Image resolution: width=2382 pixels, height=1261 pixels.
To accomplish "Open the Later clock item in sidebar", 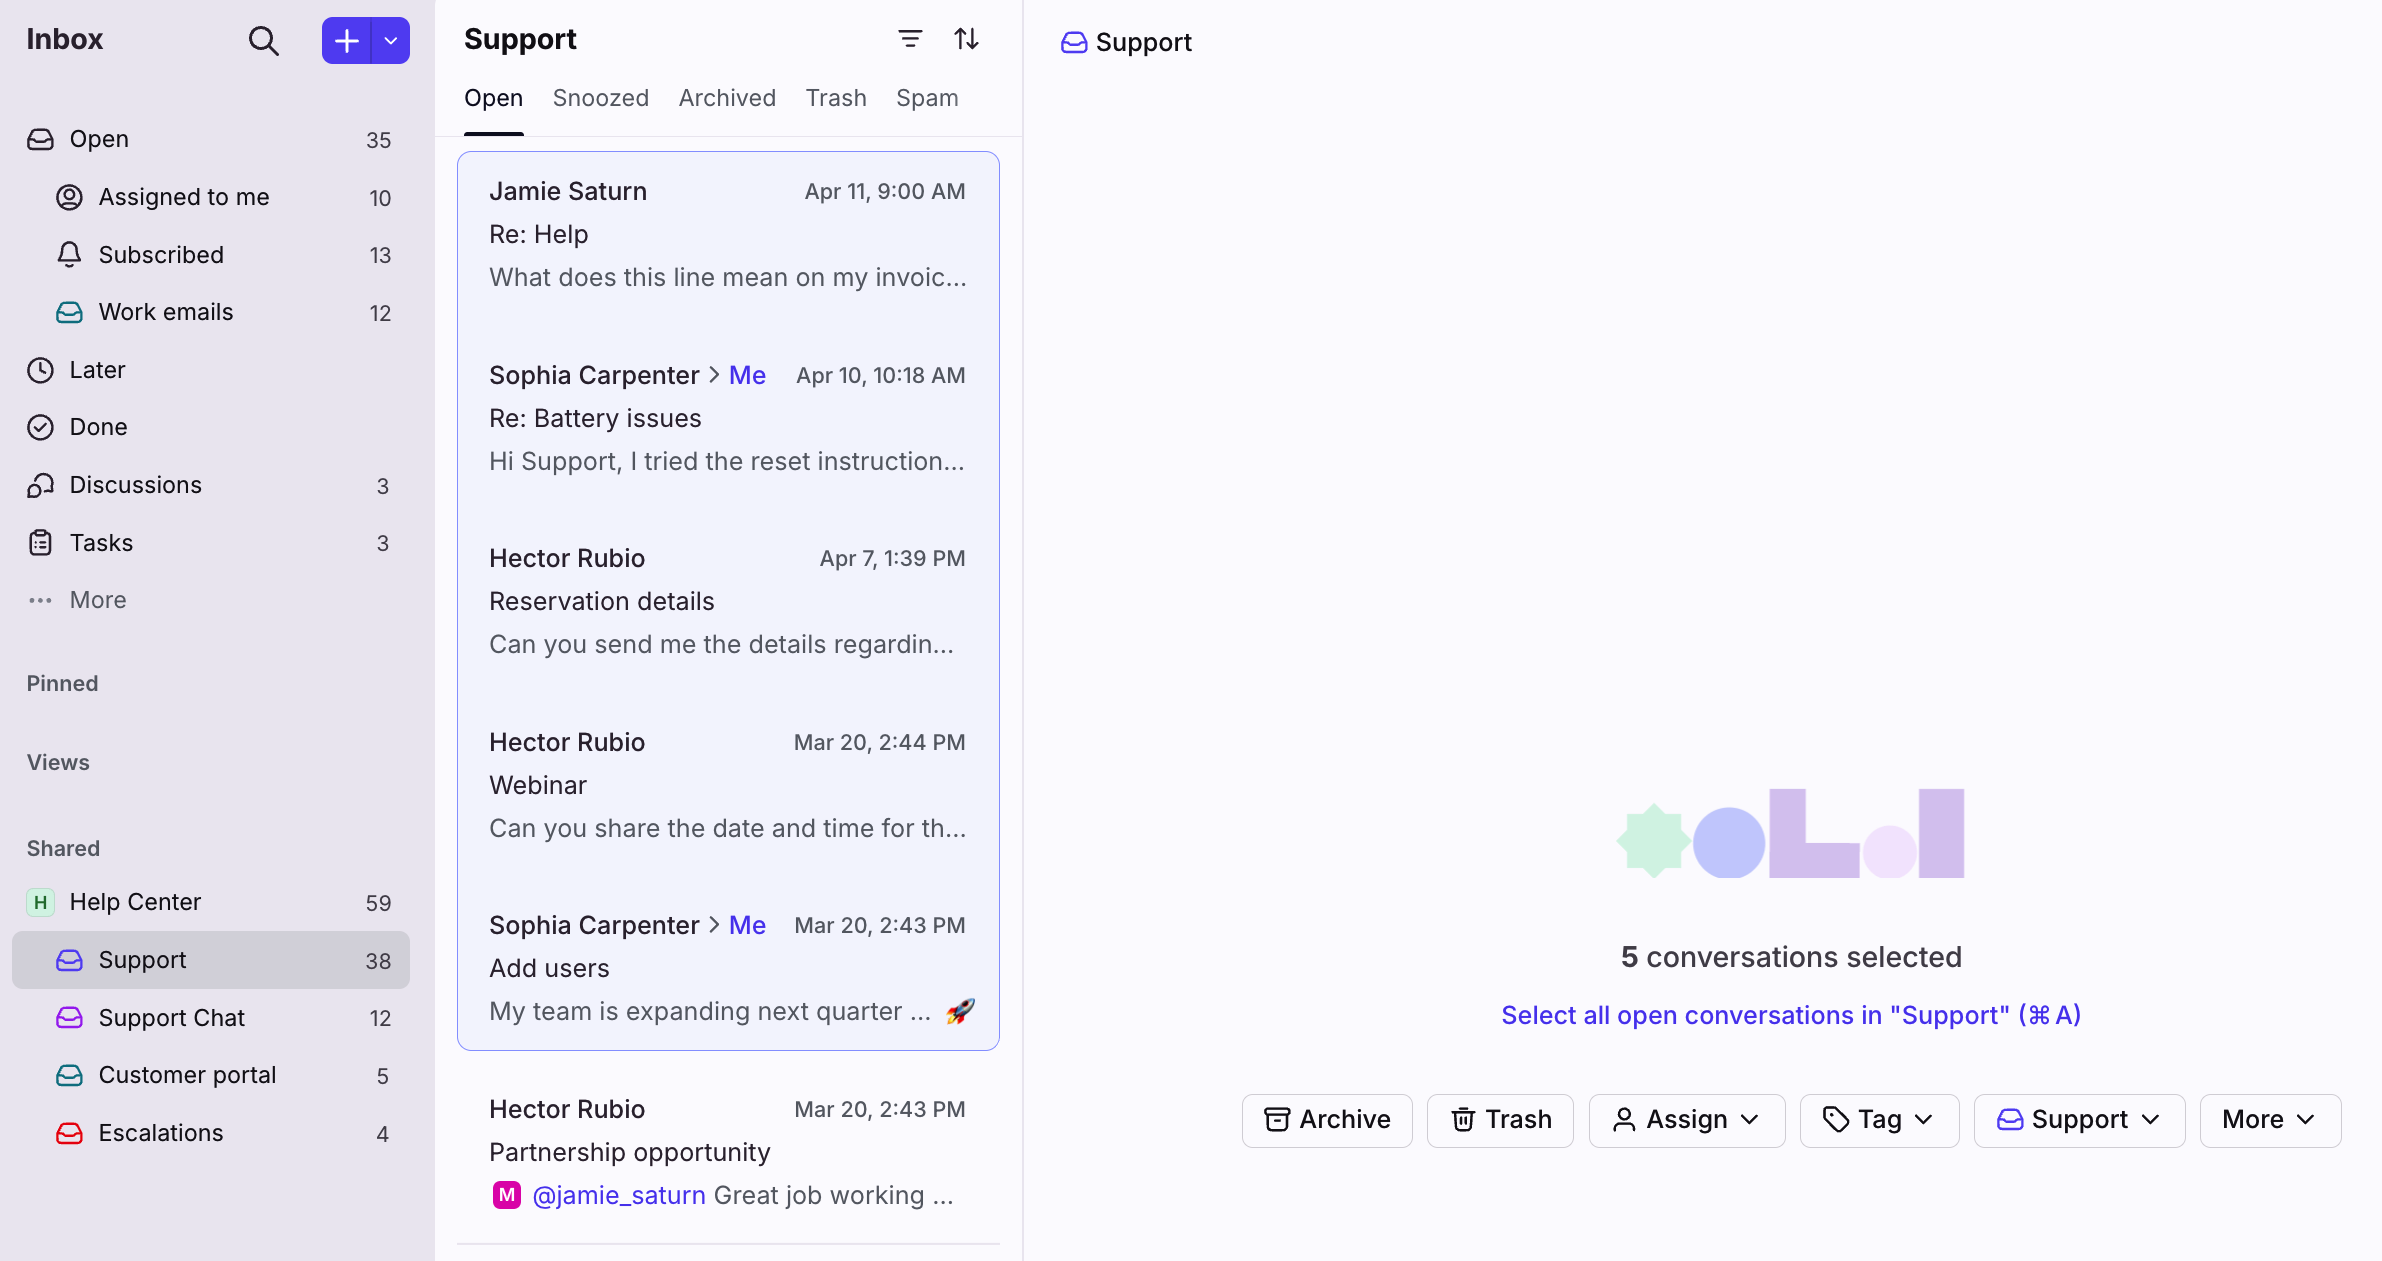I will pos(97,370).
